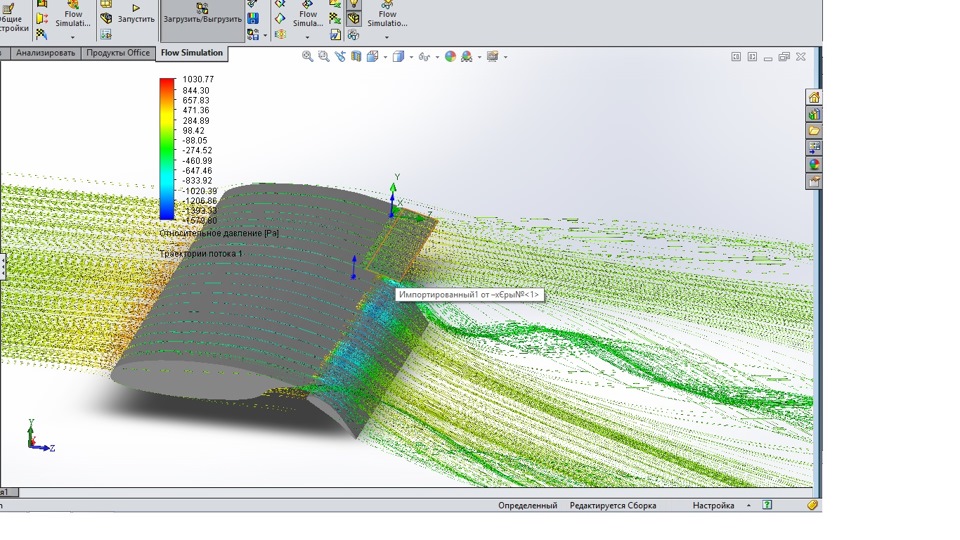The height and width of the screenshot is (540, 960).
Task: Click the pressure legend color bar
Action: (166, 148)
